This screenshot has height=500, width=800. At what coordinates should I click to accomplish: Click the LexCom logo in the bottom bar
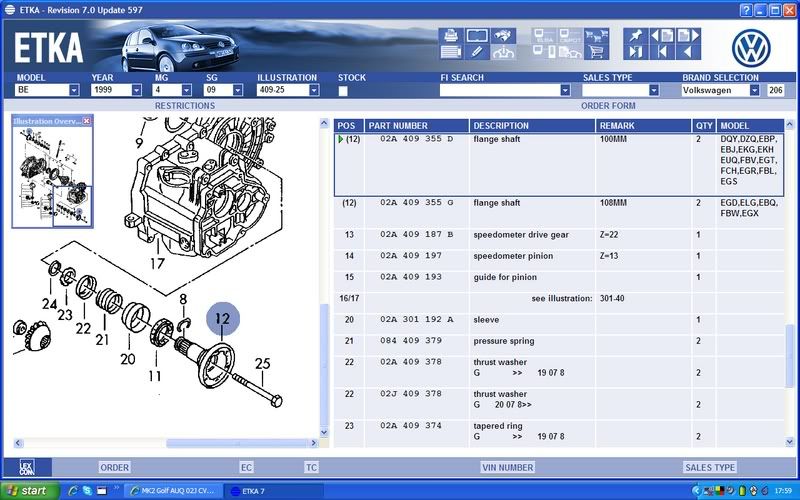[x=28, y=467]
